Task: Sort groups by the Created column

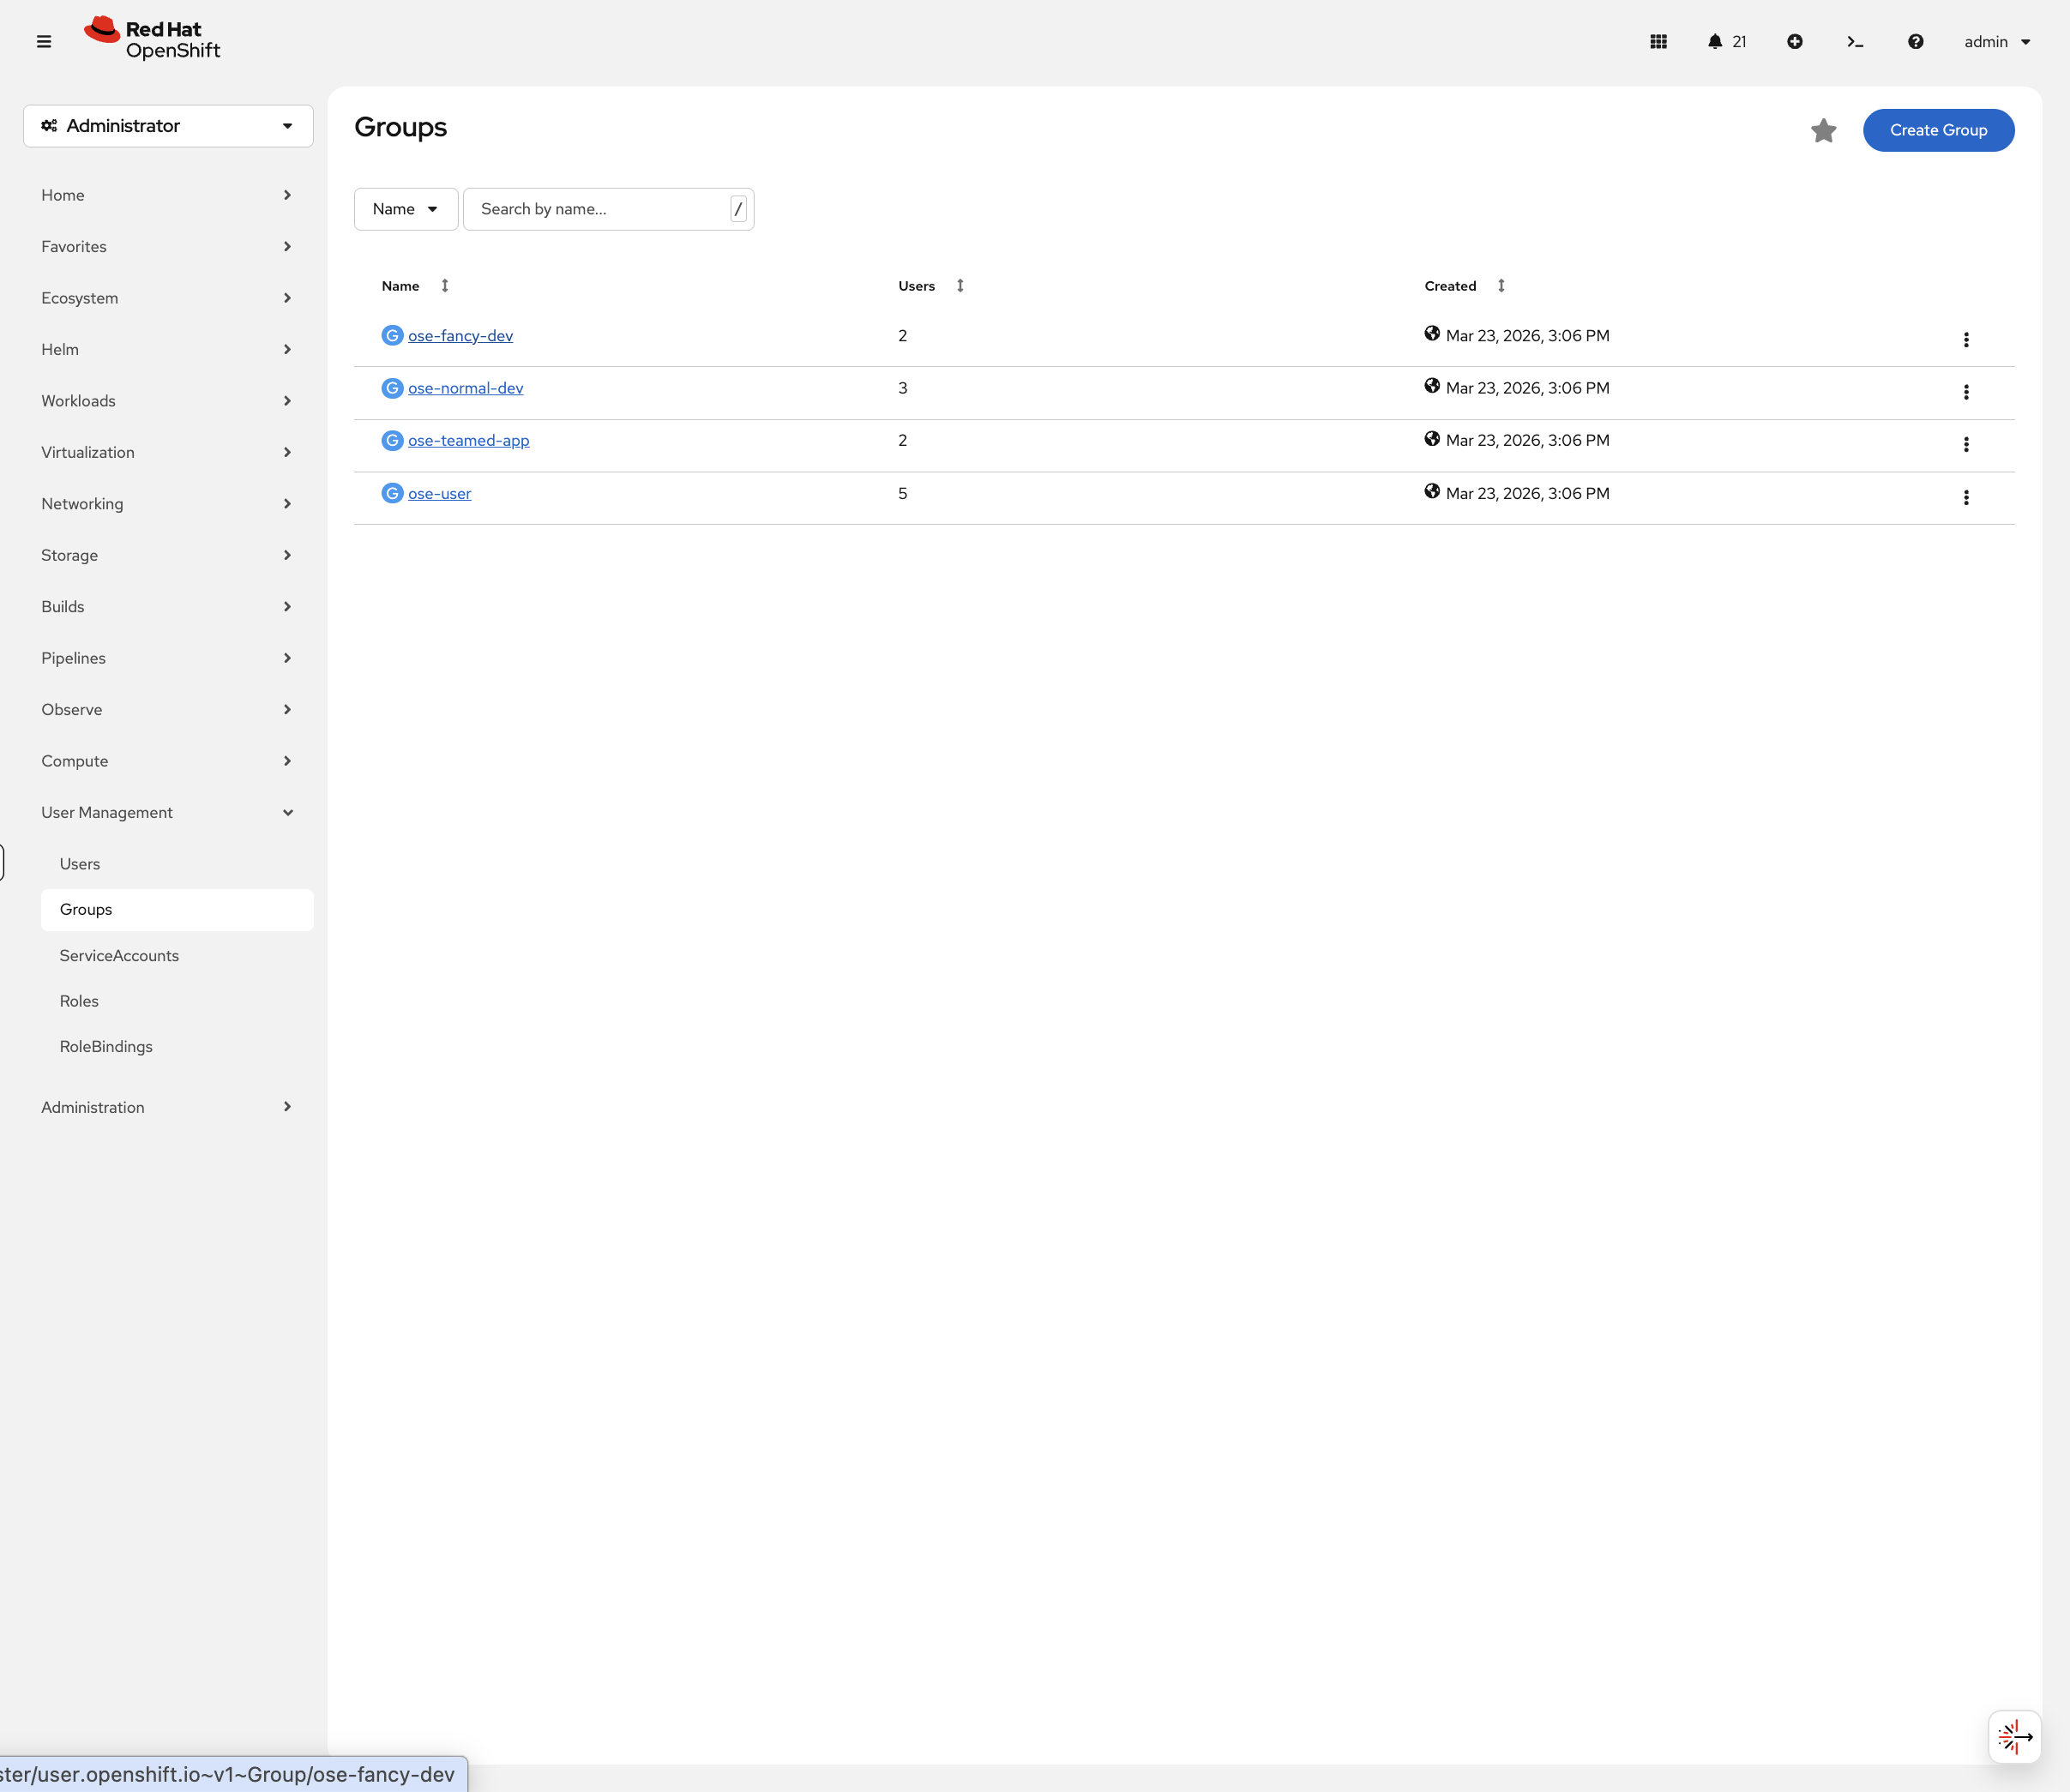Action: [1501, 286]
